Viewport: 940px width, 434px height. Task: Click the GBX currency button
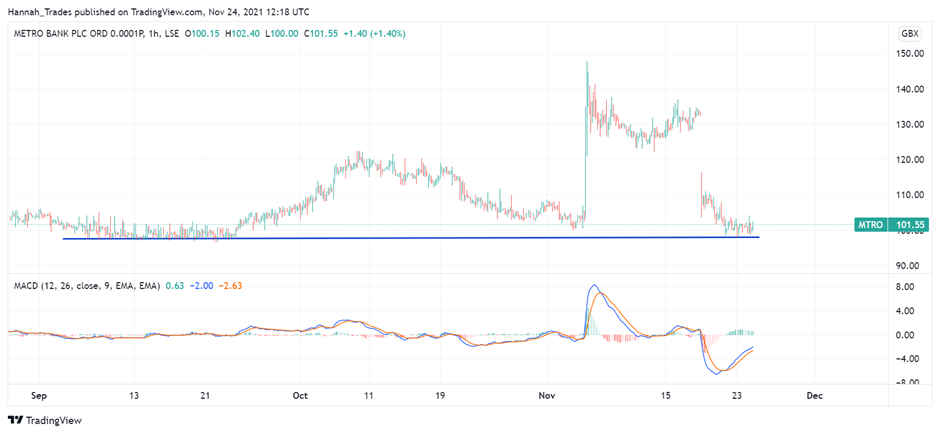pyautogui.click(x=909, y=34)
